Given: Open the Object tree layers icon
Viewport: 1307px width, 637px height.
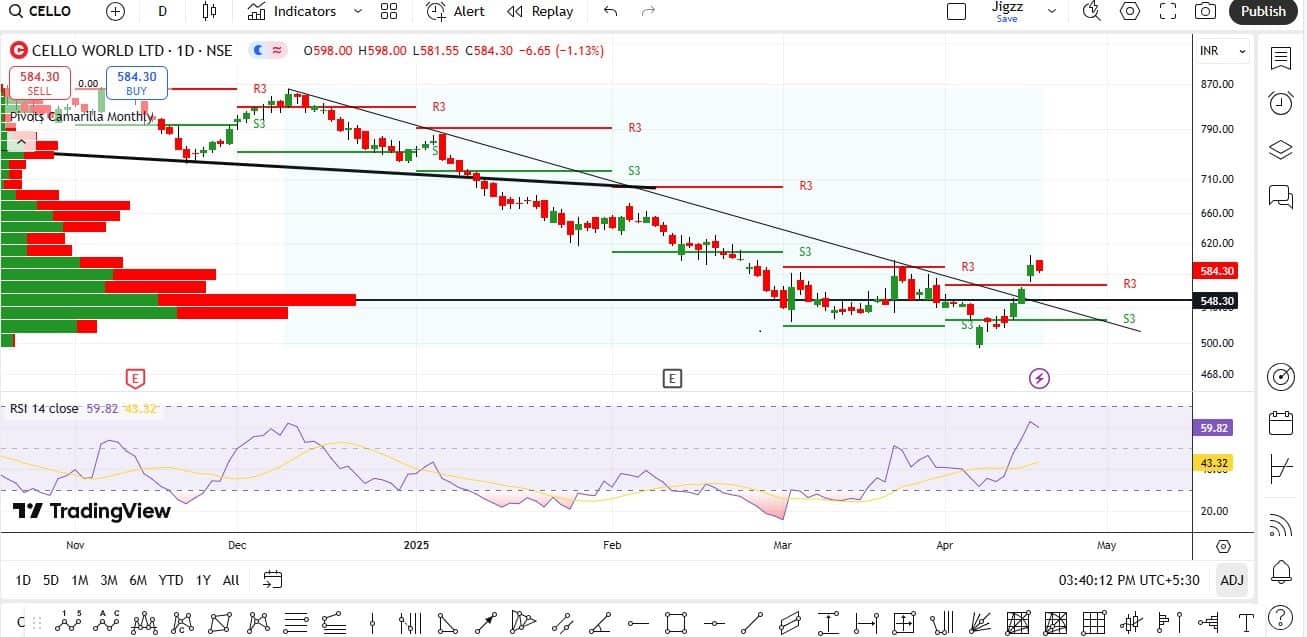Looking at the screenshot, I should click(1280, 150).
